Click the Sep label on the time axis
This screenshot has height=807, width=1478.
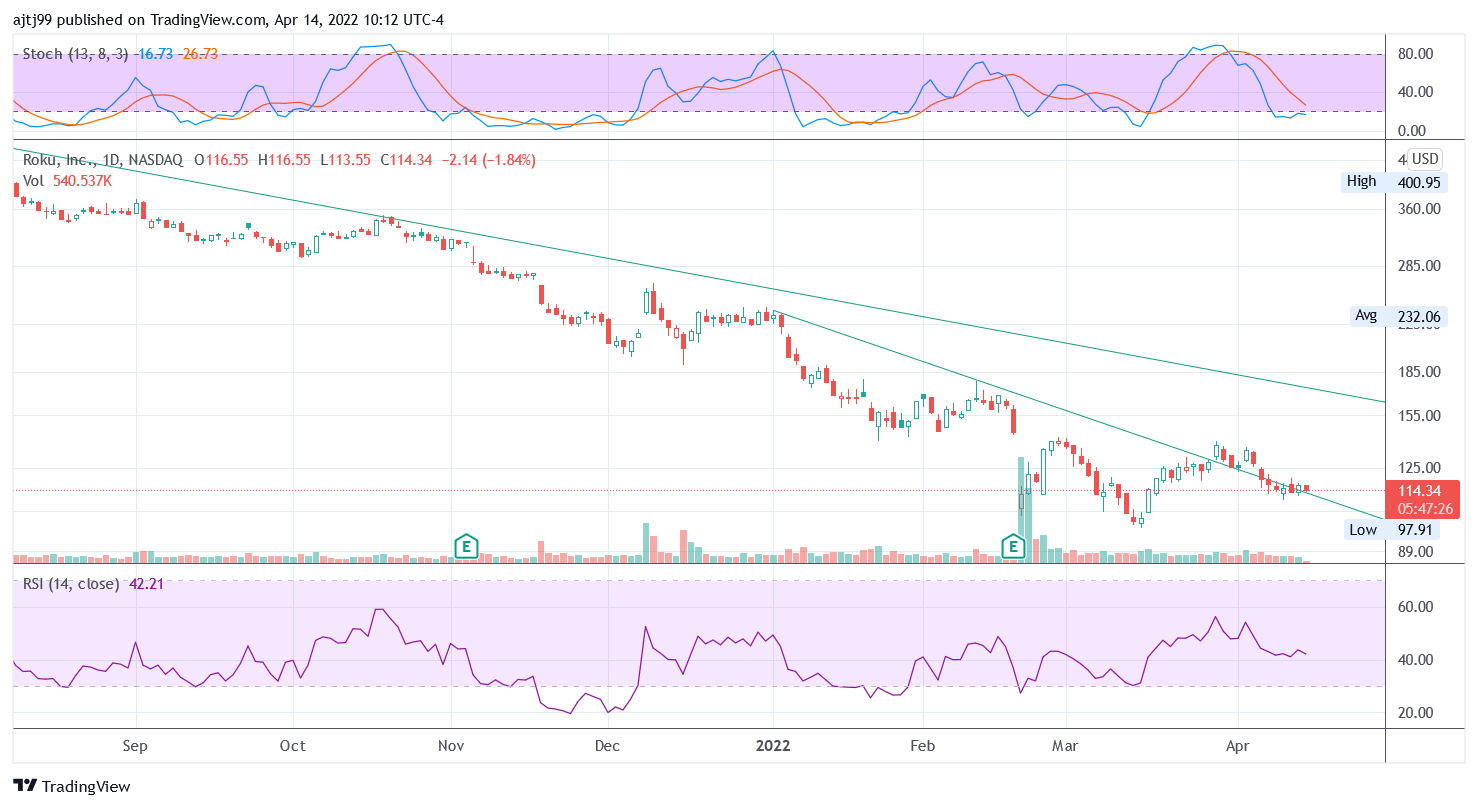(135, 745)
